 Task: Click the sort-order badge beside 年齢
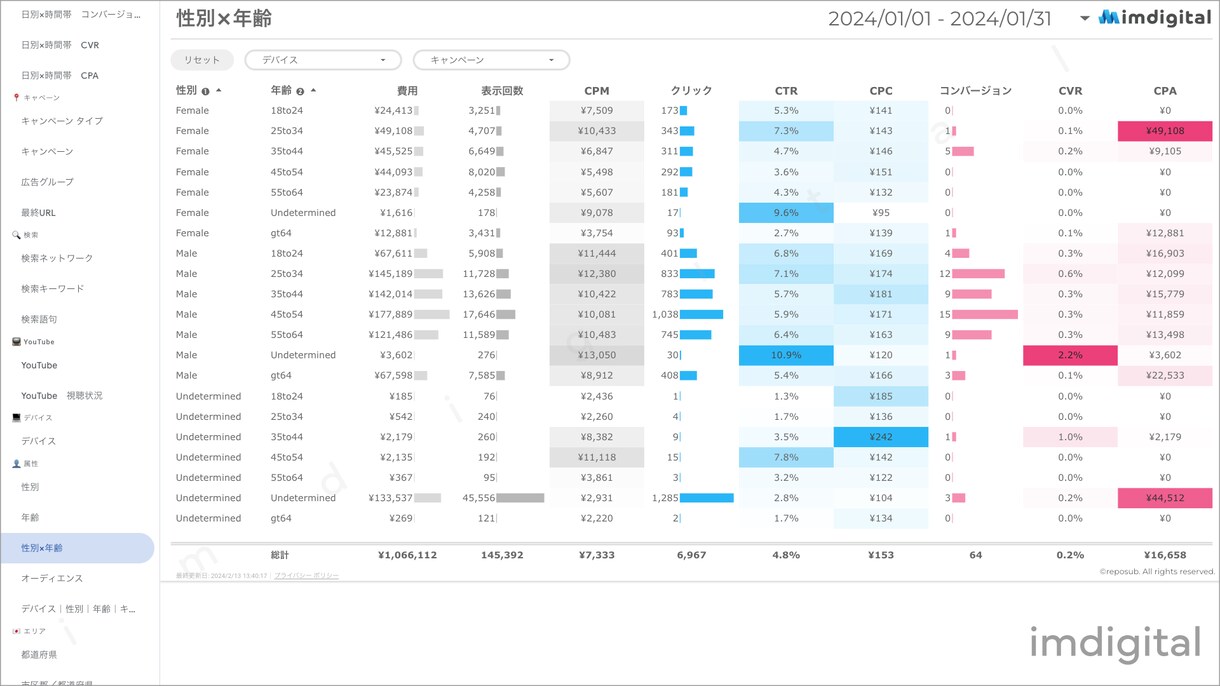point(300,91)
